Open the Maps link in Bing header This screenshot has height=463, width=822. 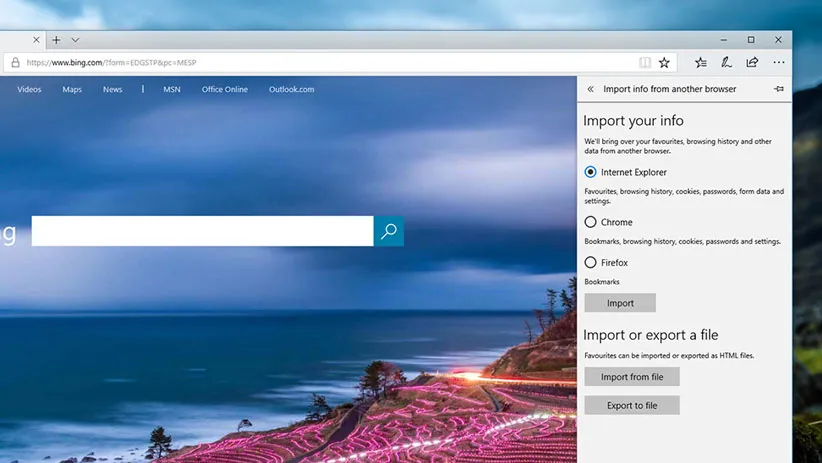72,89
